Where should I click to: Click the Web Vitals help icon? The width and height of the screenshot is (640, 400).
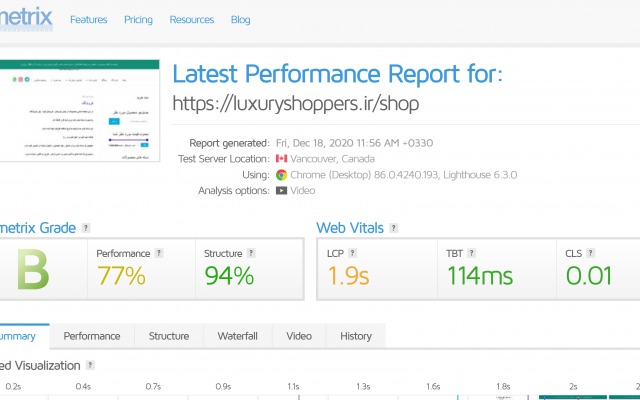click(393, 228)
